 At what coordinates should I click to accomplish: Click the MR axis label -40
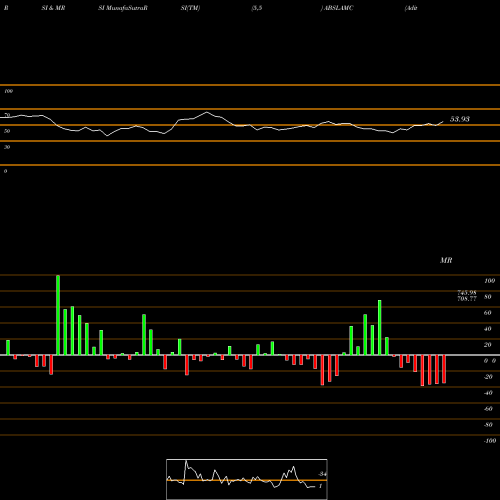488,393
